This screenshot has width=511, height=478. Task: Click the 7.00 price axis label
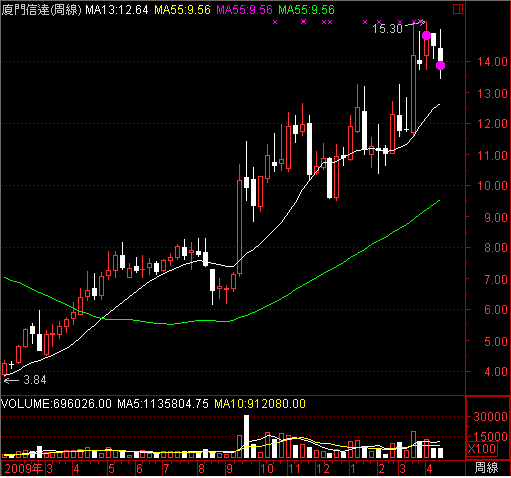coord(496,280)
